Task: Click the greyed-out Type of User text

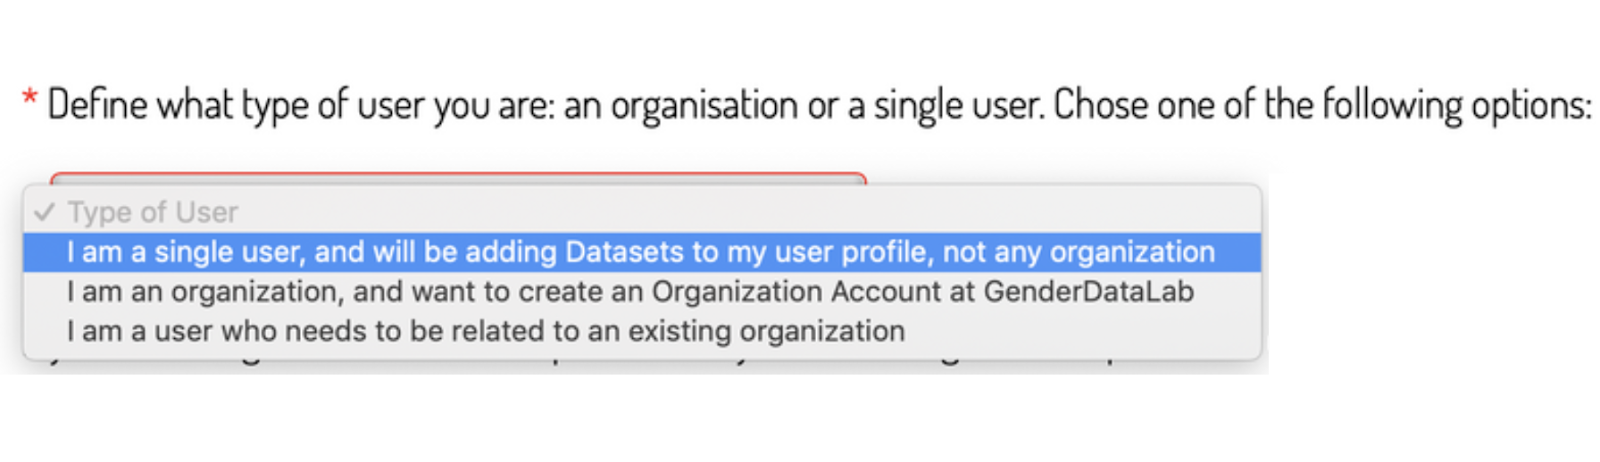Action: point(153,212)
